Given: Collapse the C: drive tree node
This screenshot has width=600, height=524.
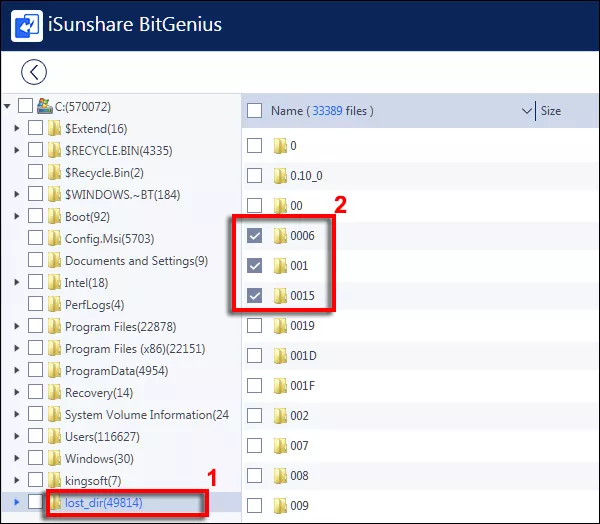Looking at the screenshot, I should tap(7, 106).
